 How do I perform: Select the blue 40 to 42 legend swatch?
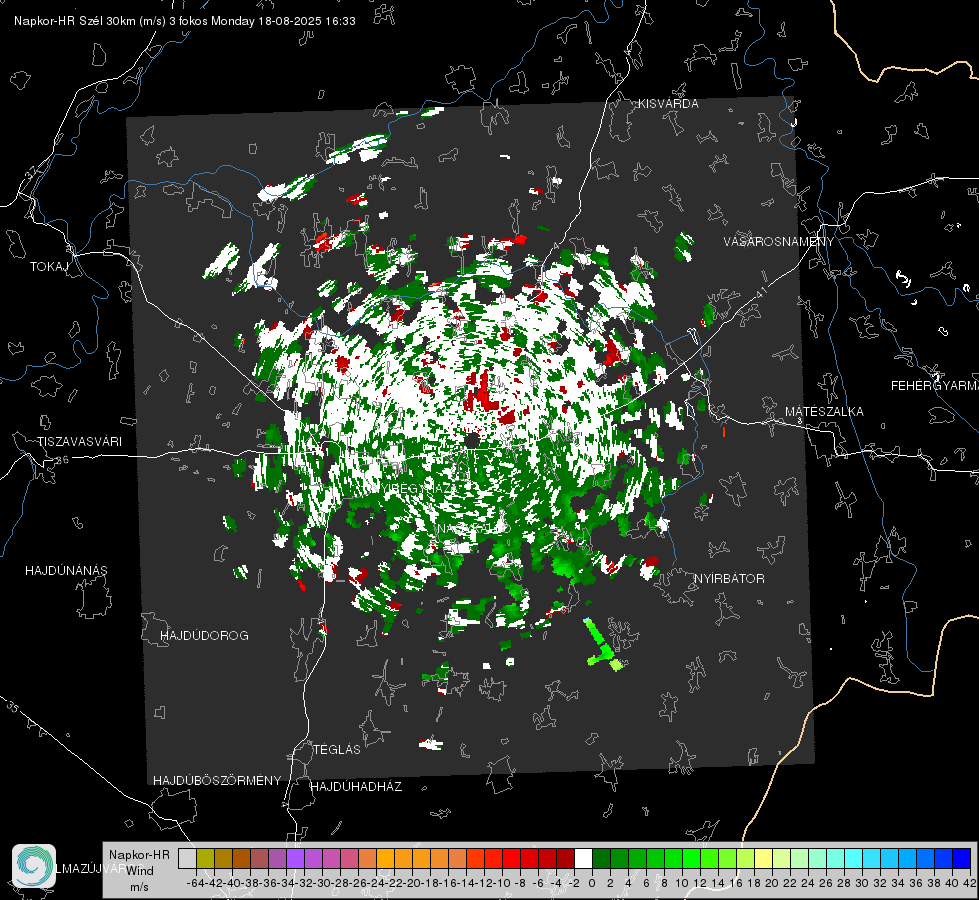click(962, 858)
